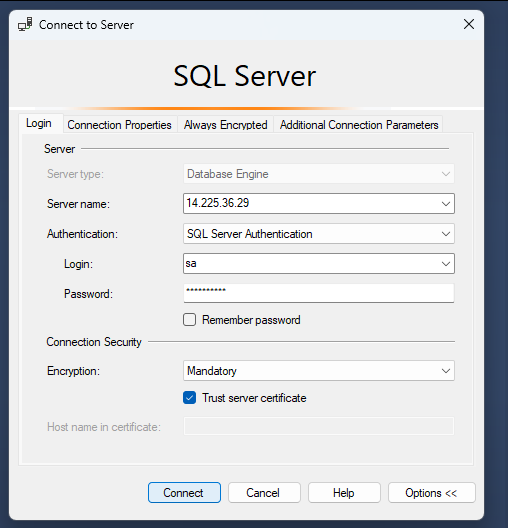Click the Trust server certificate label text

pyautogui.click(x=254, y=398)
